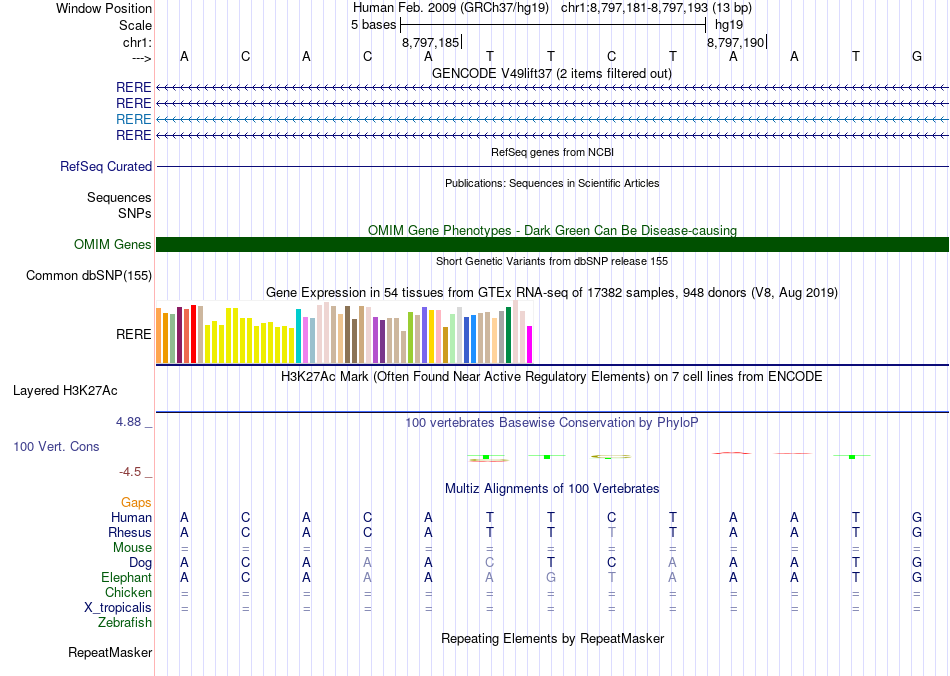The image size is (950, 676).
Task: Open Short Genetic Variants from dbSNP title
Action: tap(552, 261)
